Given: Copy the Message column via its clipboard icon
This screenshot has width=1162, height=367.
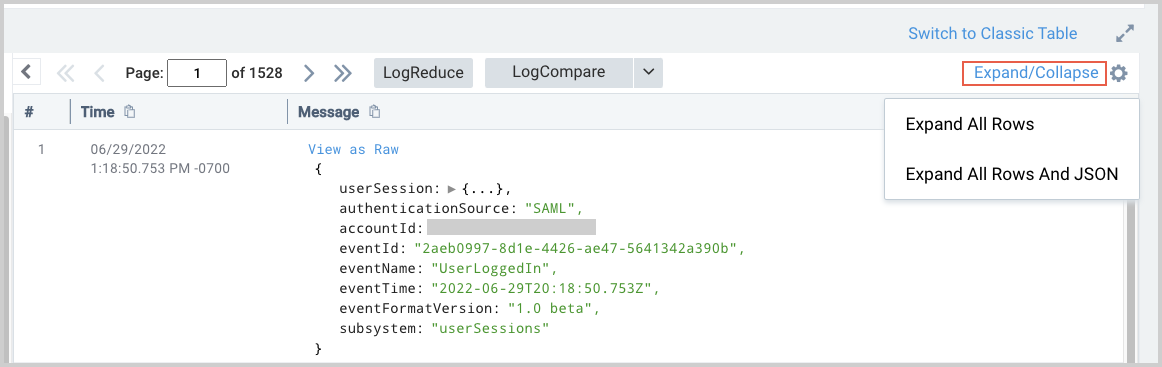Looking at the screenshot, I should coord(375,112).
